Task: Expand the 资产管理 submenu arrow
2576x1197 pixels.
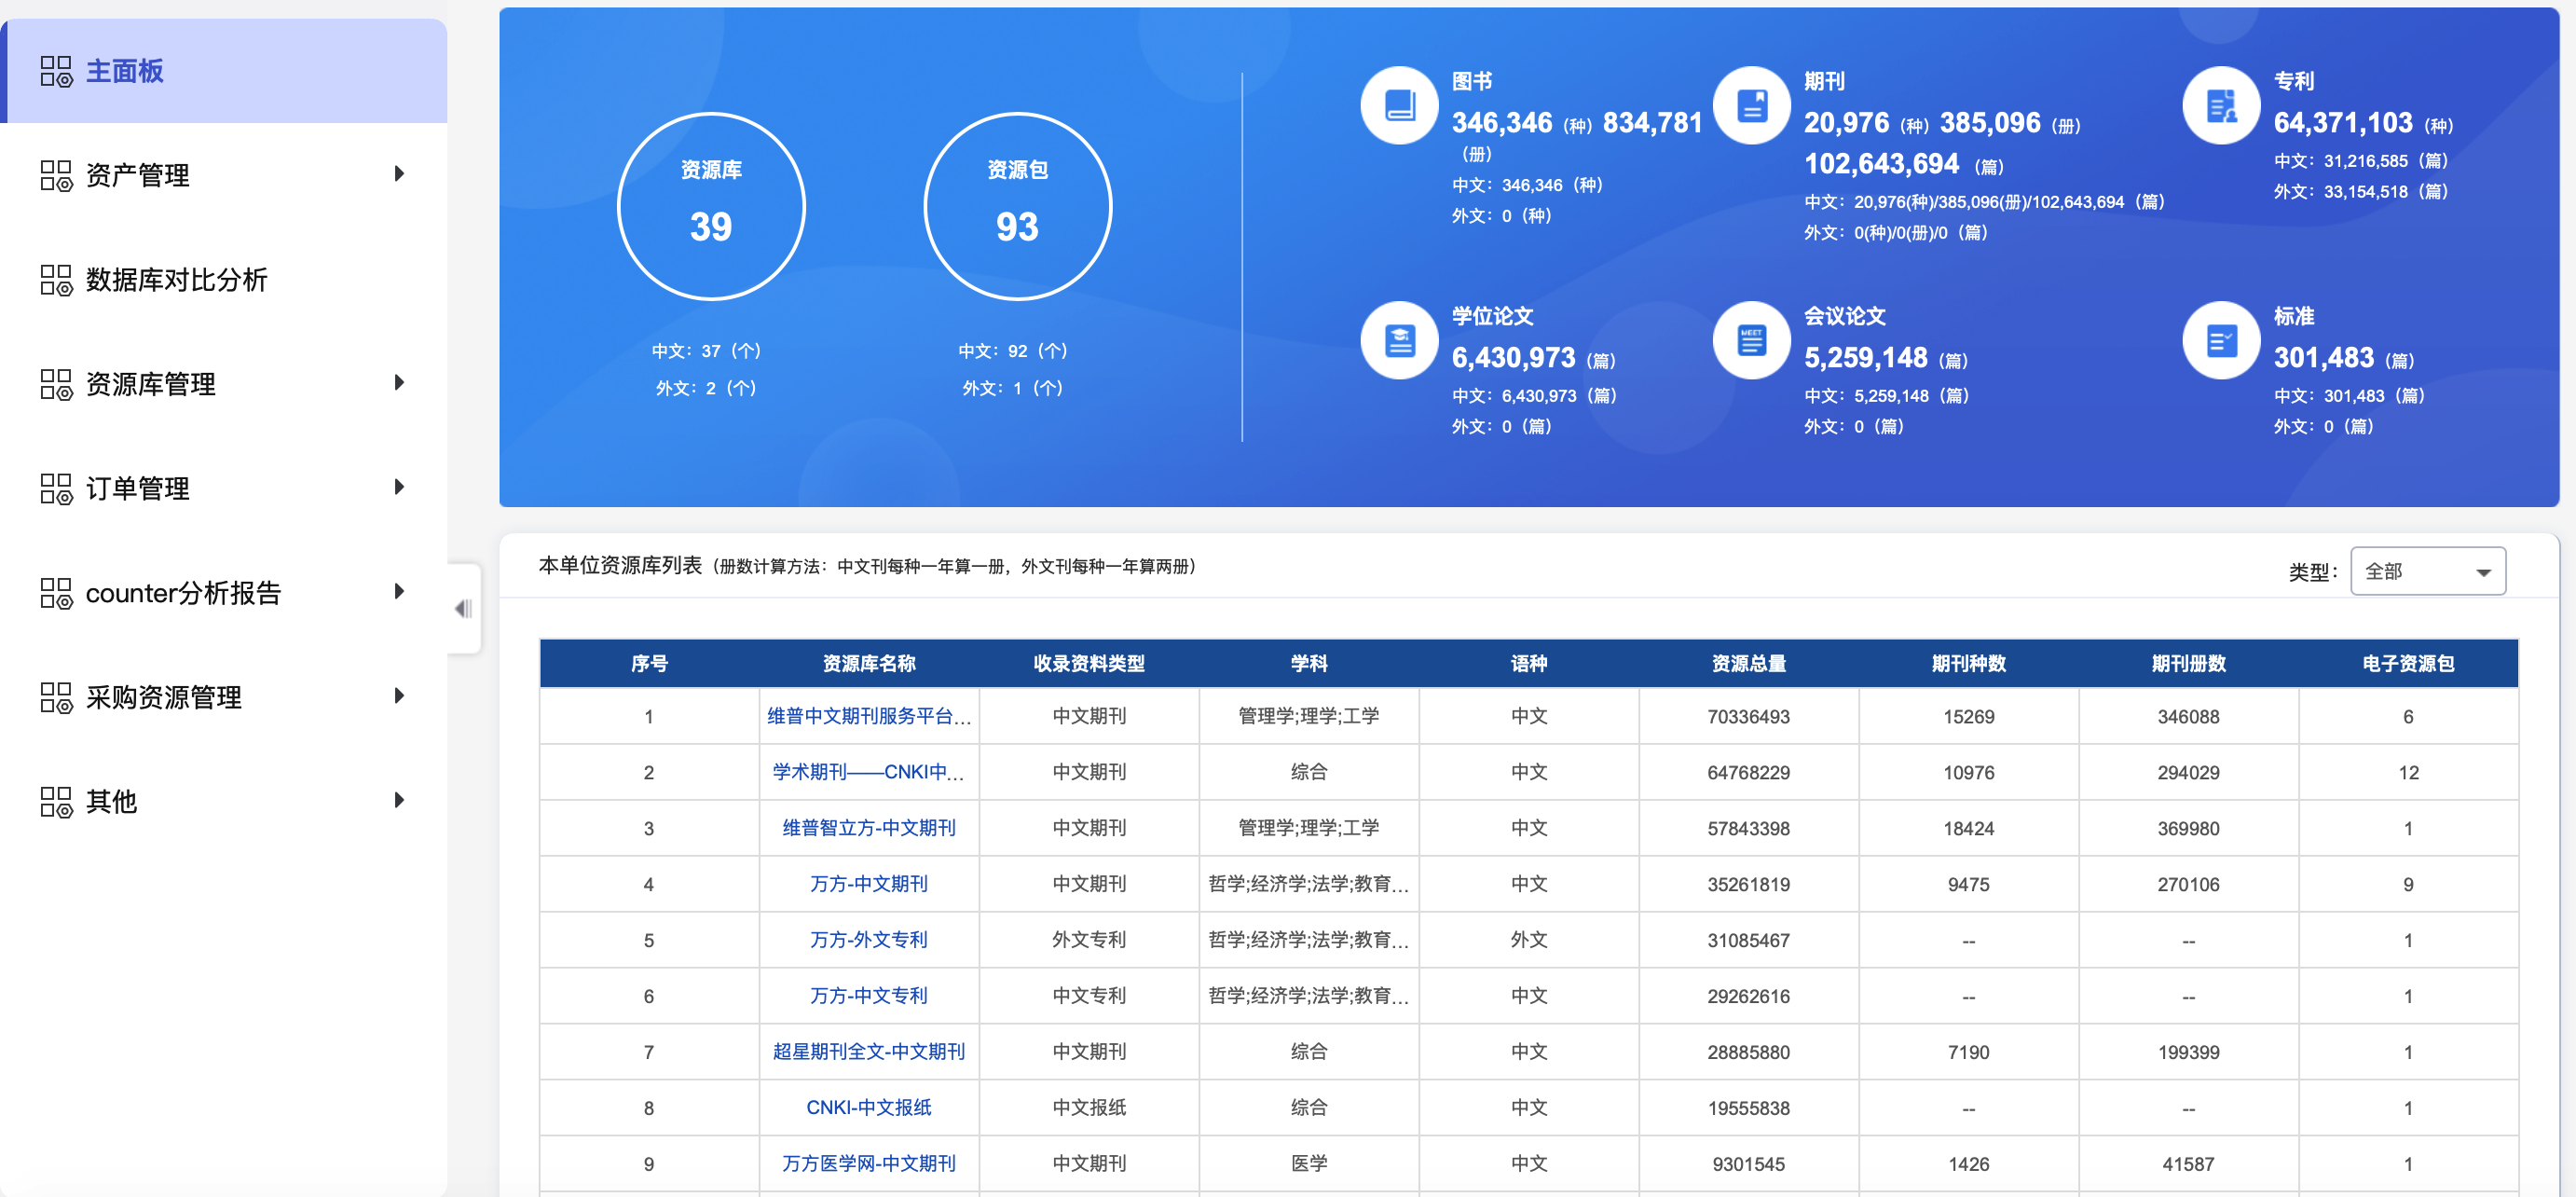Action: click(399, 174)
